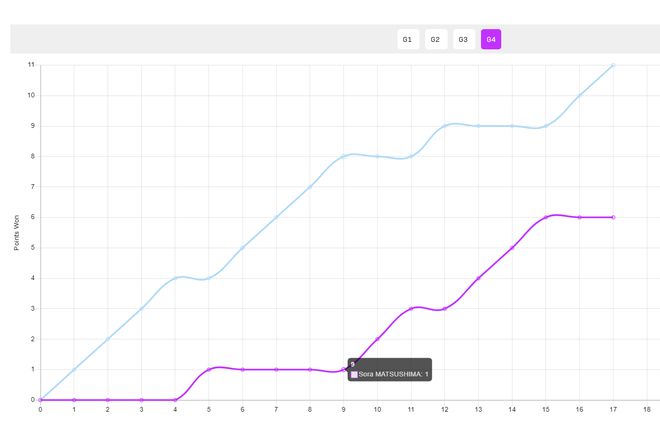This screenshot has height=422, width=660.
Task: Open the G3 game tab
Action: [463, 40]
